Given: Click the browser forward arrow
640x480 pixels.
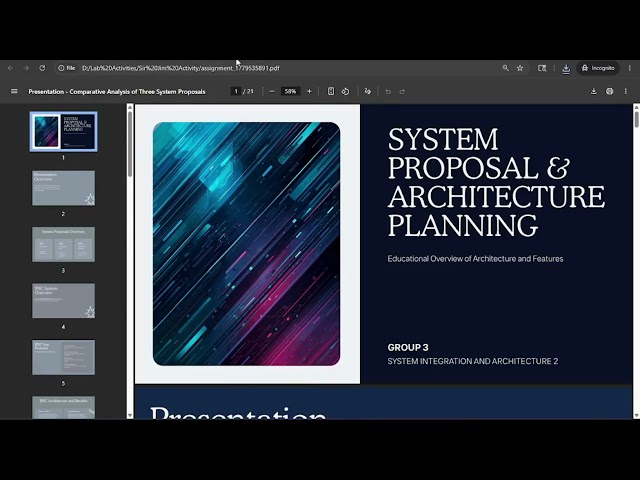Looking at the screenshot, I should point(26,68).
